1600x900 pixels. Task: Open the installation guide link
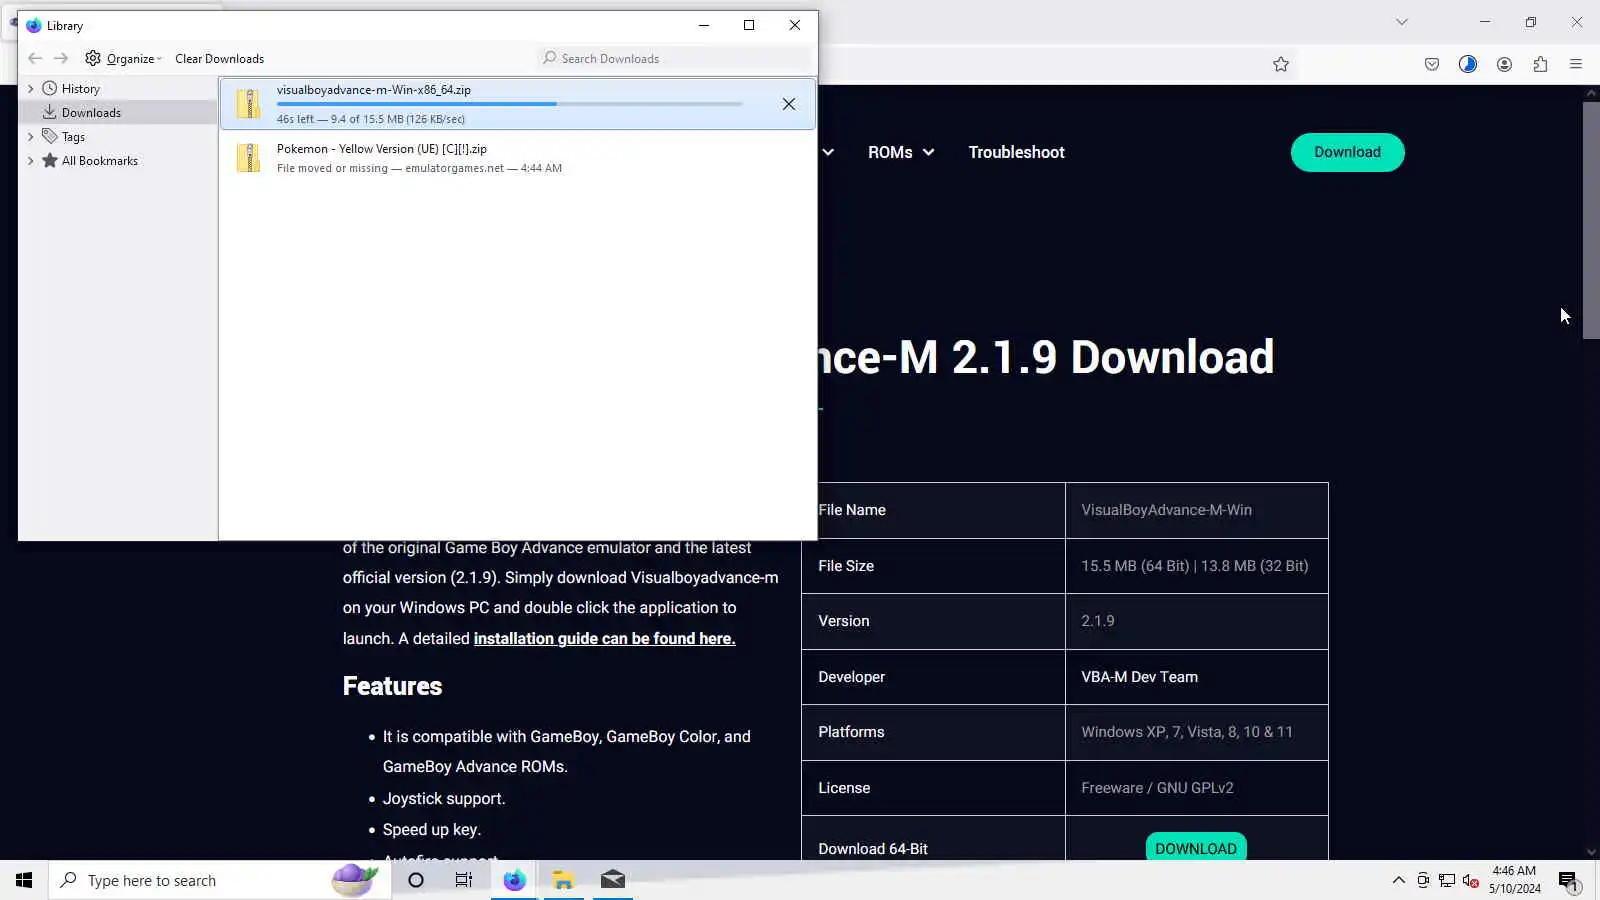click(x=604, y=638)
